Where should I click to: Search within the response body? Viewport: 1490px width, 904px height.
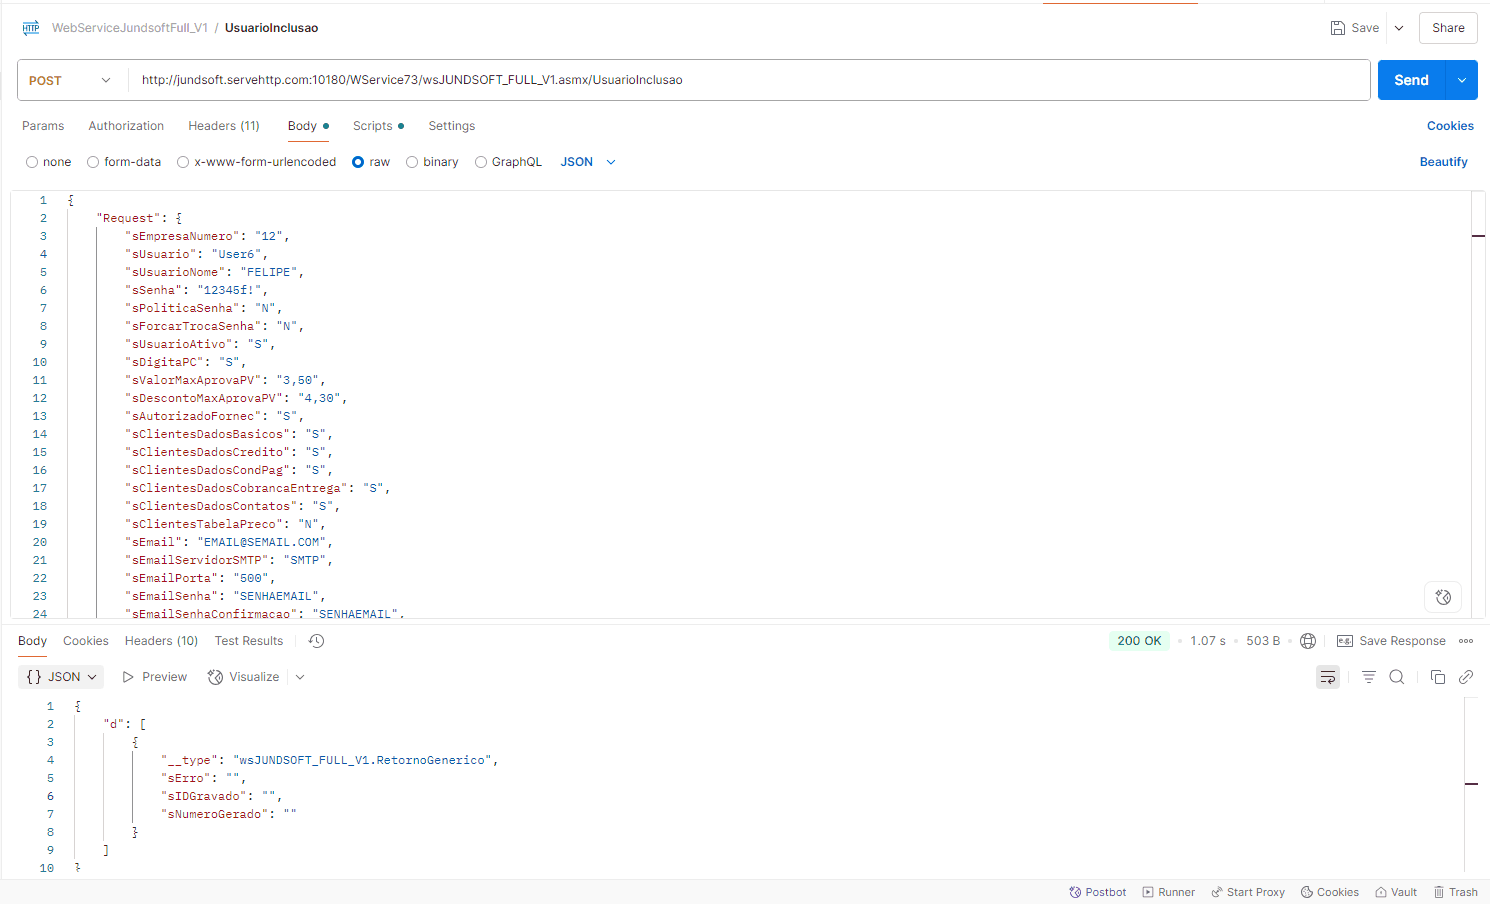click(1397, 677)
